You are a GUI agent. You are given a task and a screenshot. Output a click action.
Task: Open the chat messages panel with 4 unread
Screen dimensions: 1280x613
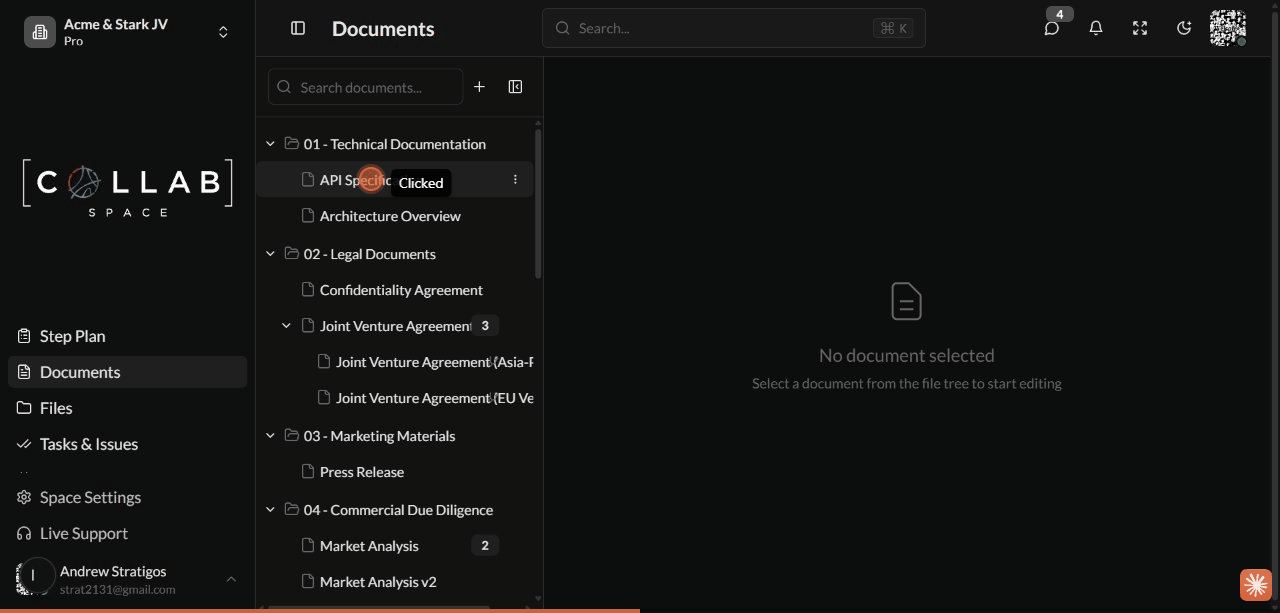click(x=1051, y=28)
